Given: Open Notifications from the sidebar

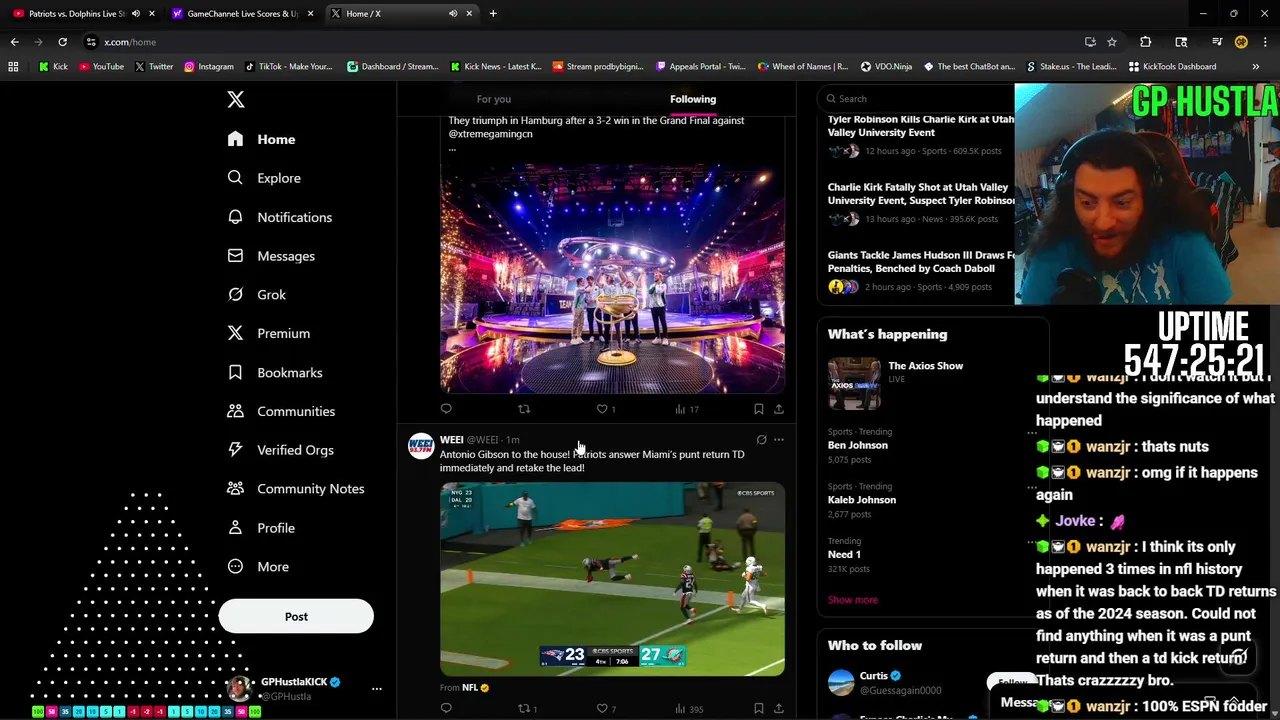Looking at the screenshot, I should (x=279, y=217).
